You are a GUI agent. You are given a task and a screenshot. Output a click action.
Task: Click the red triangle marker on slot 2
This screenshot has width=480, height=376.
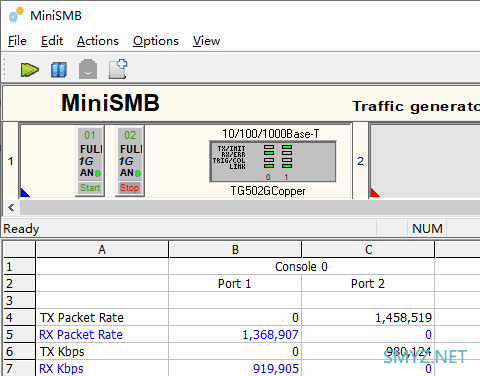(374, 193)
